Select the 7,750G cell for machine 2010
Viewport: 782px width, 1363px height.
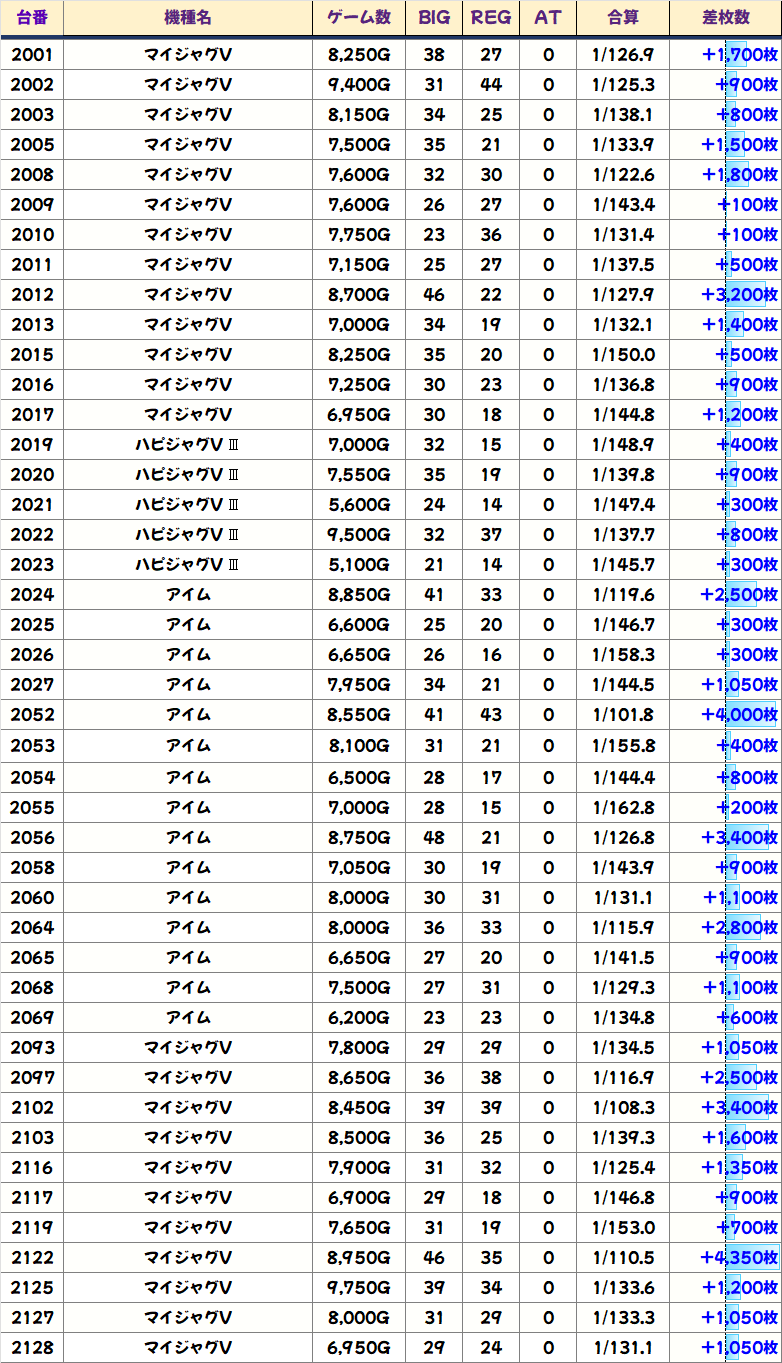coord(359,235)
